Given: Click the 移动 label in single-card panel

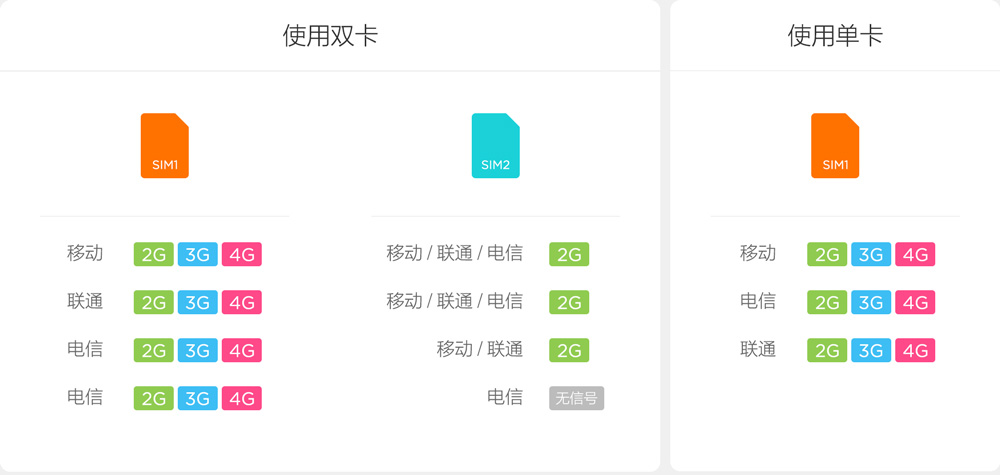Looking at the screenshot, I should coord(758,253).
